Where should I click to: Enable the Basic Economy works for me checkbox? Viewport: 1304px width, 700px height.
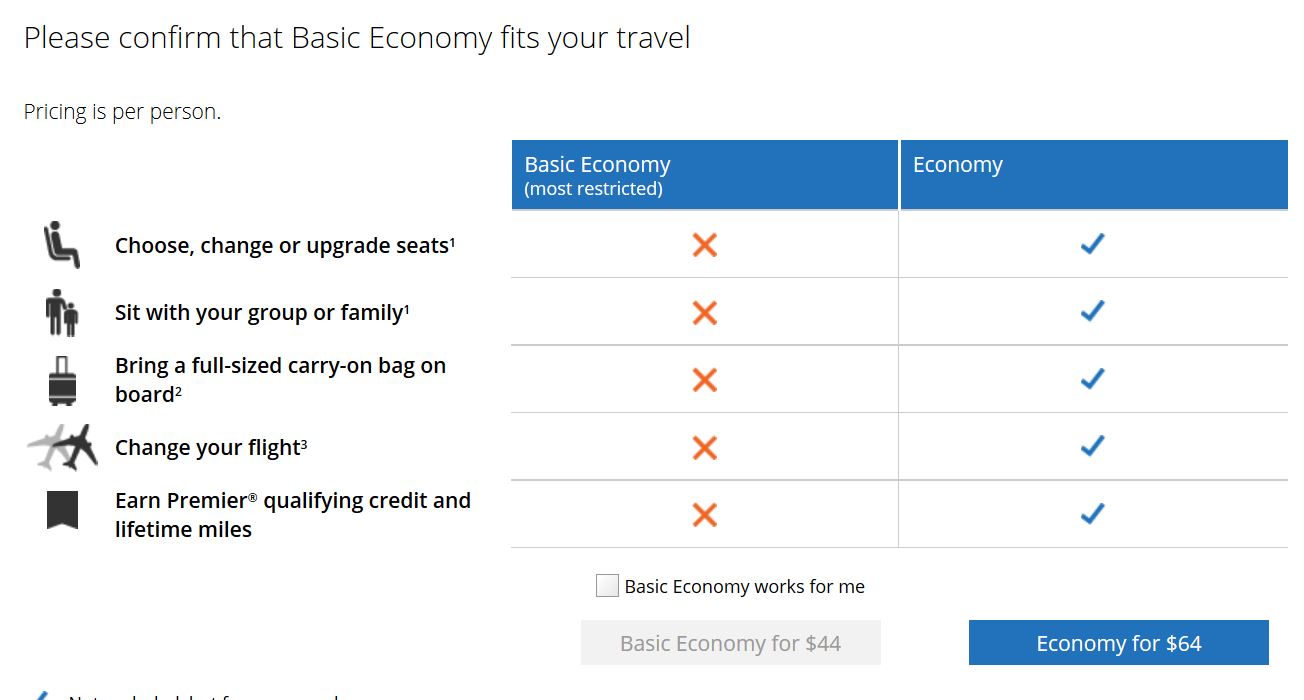click(x=606, y=585)
